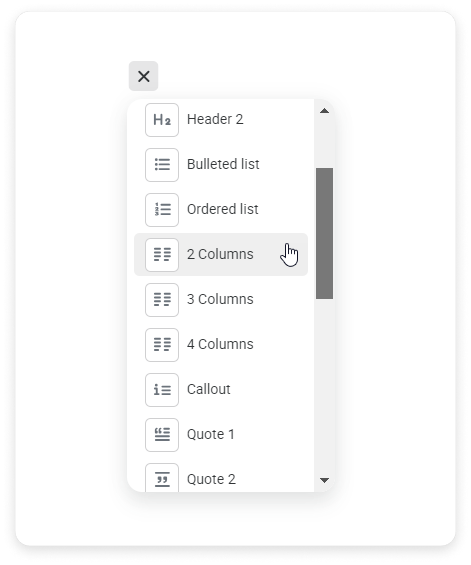
Task: Choose Bulleted list from the menu
Action: [221, 165]
